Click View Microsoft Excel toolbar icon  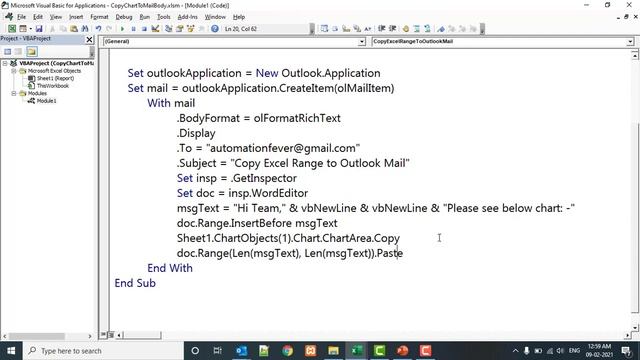[x=12, y=29]
